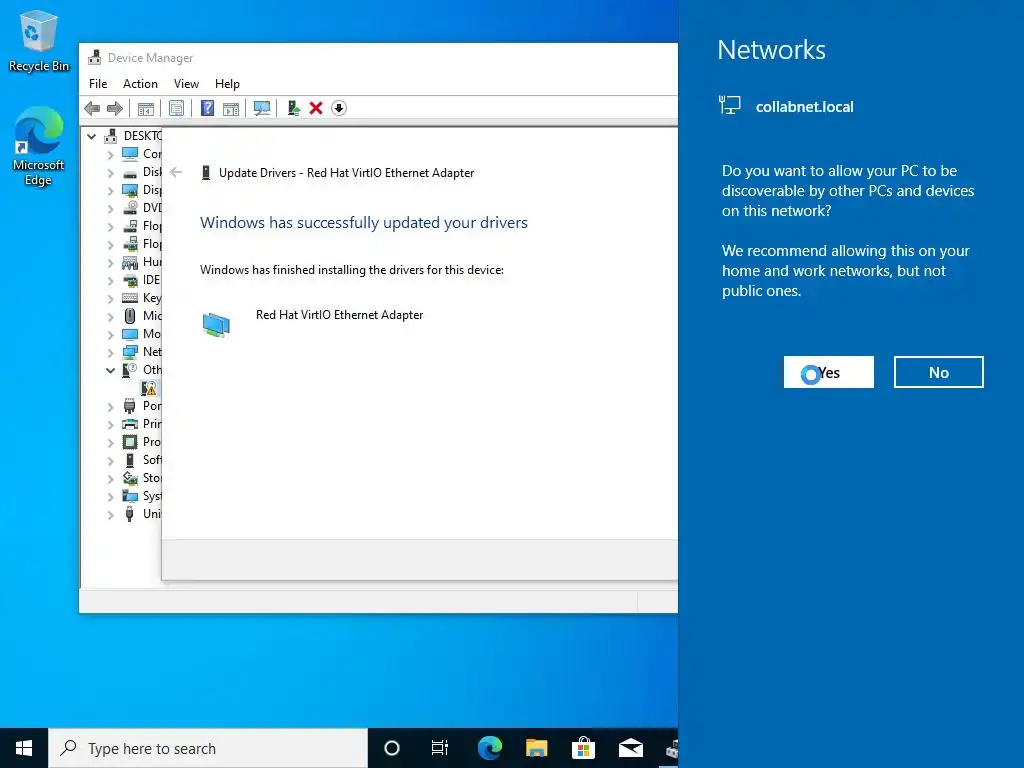Select the System devices tree row
1024x768 pixels.
[x=142, y=496]
